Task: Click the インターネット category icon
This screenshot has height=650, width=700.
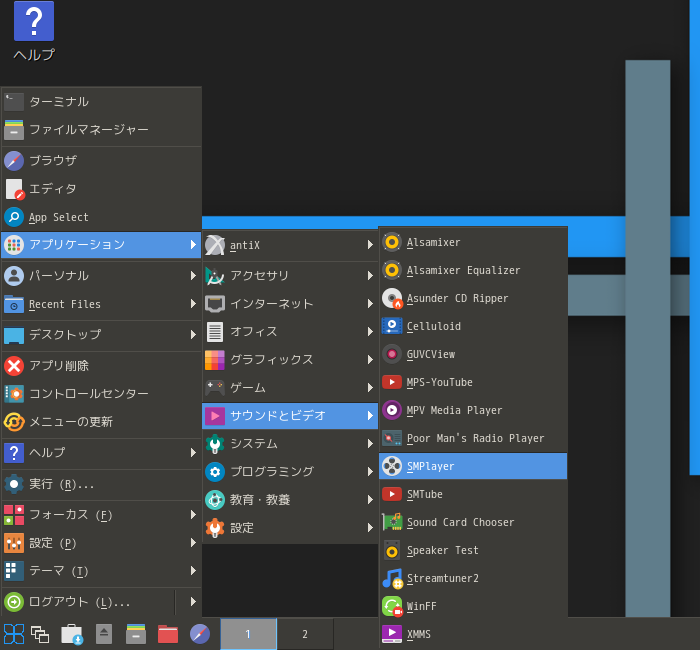Action: [x=215, y=304]
